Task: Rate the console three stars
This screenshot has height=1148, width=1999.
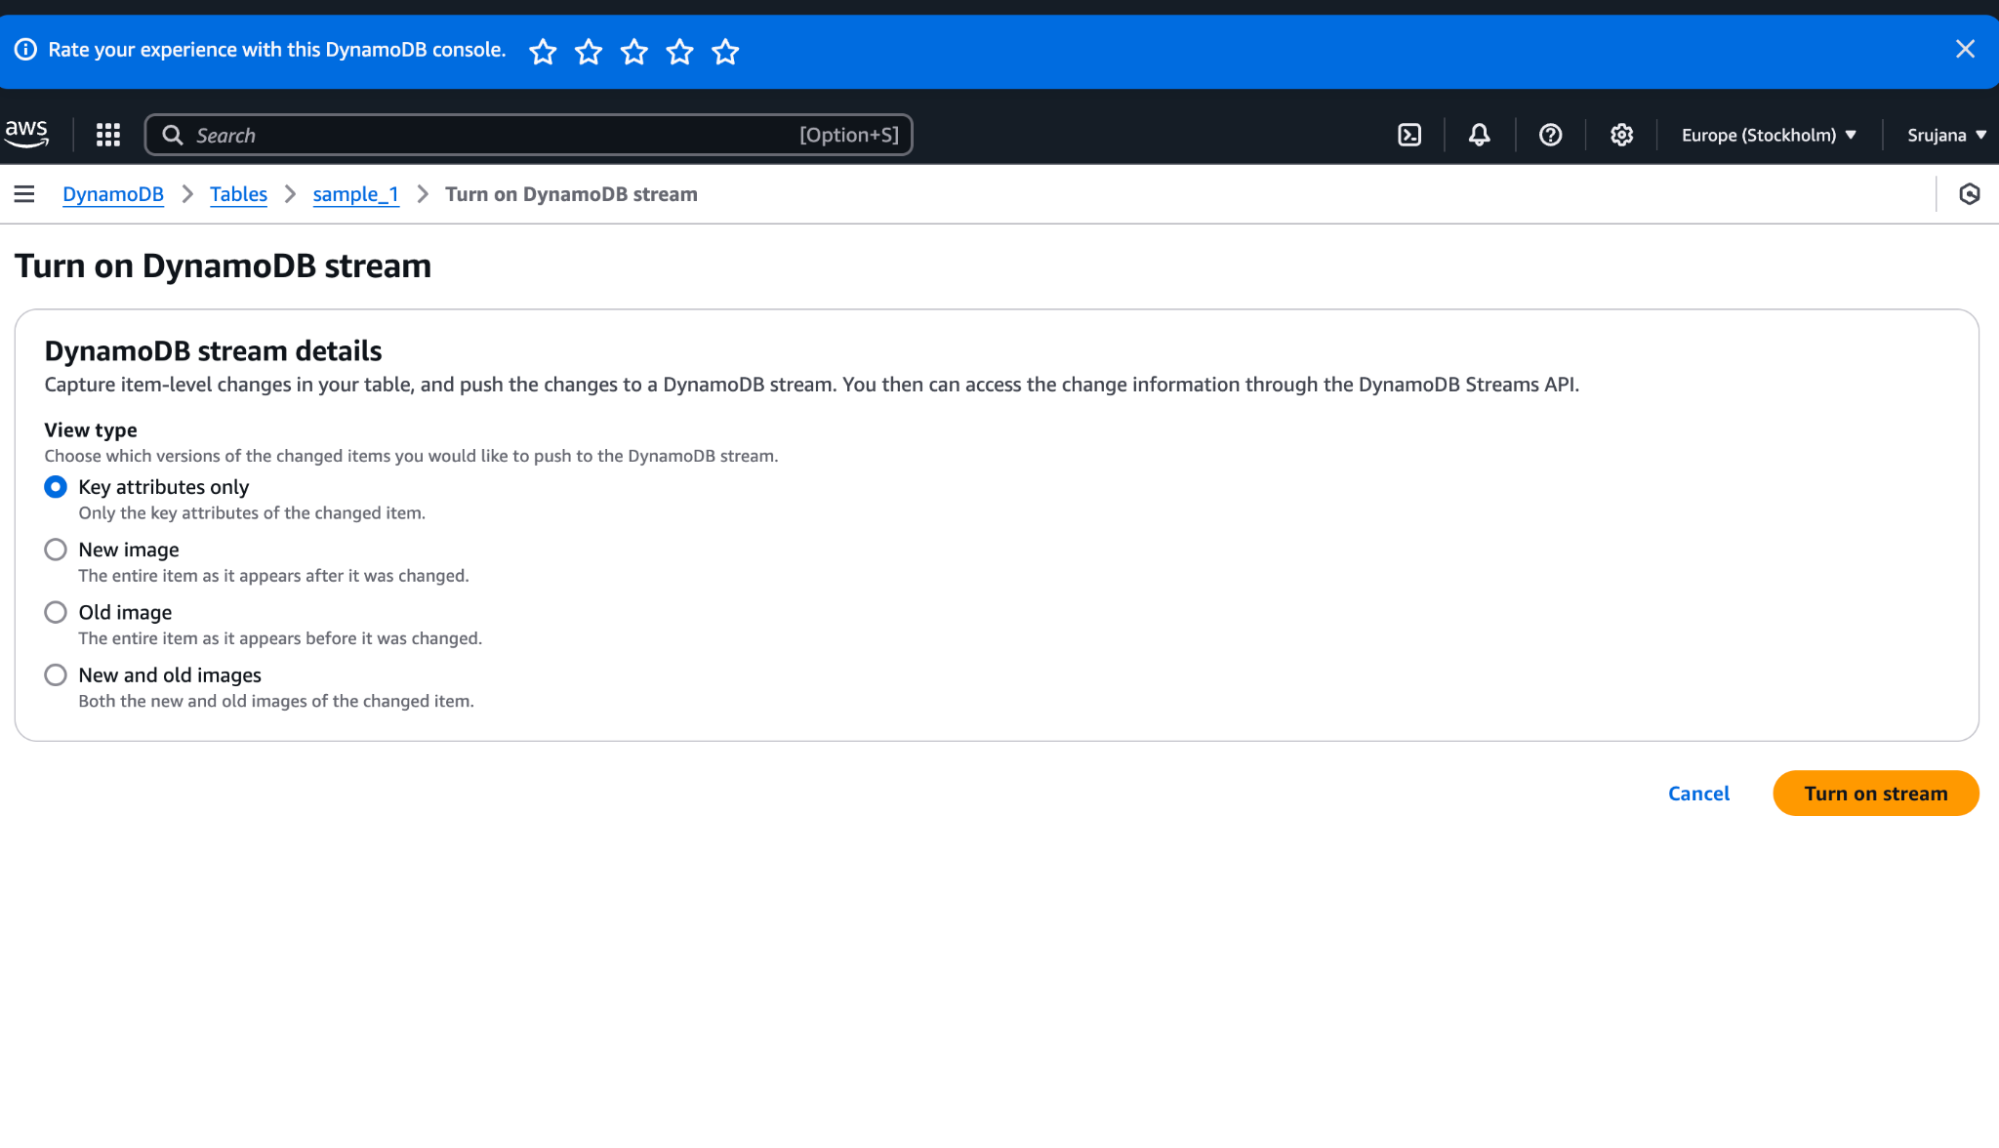Action: (x=634, y=51)
